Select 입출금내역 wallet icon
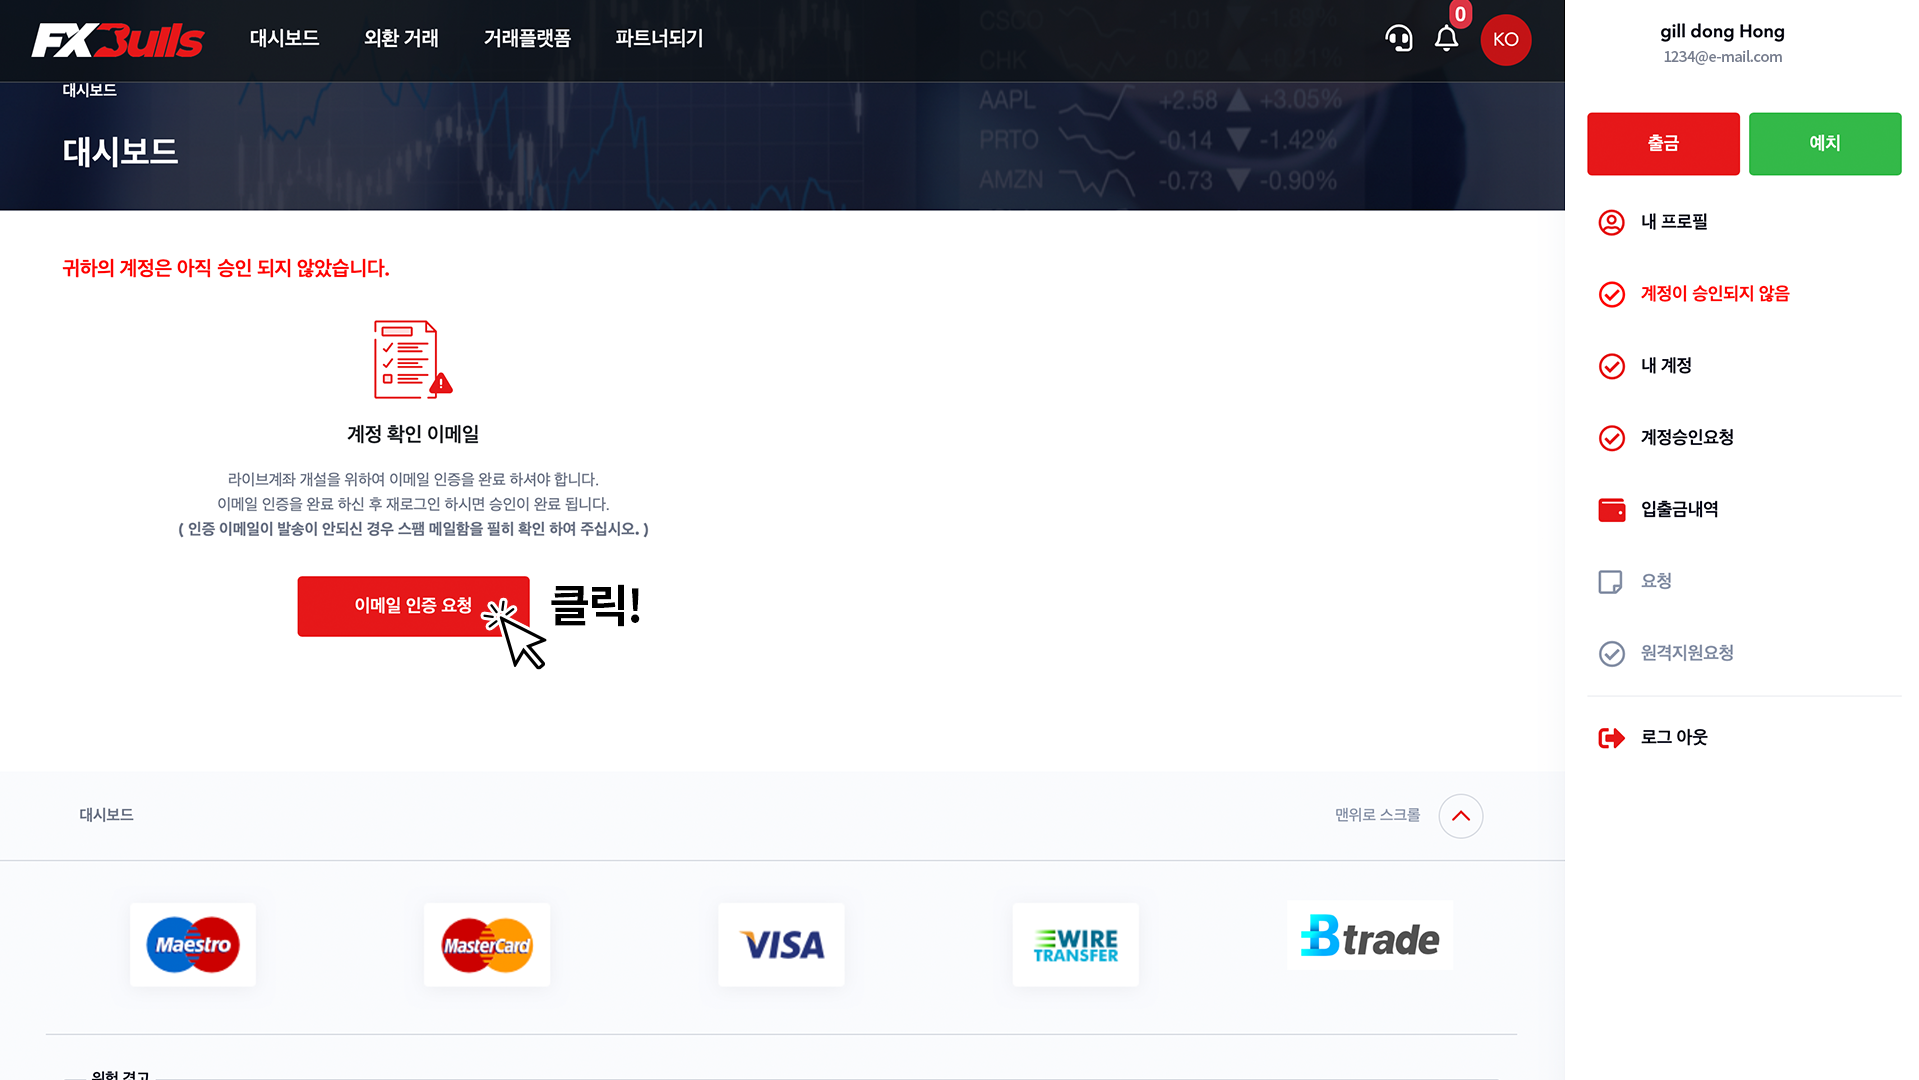The height and width of the screenshot is (1080, 1919). tap(1611, 510)
